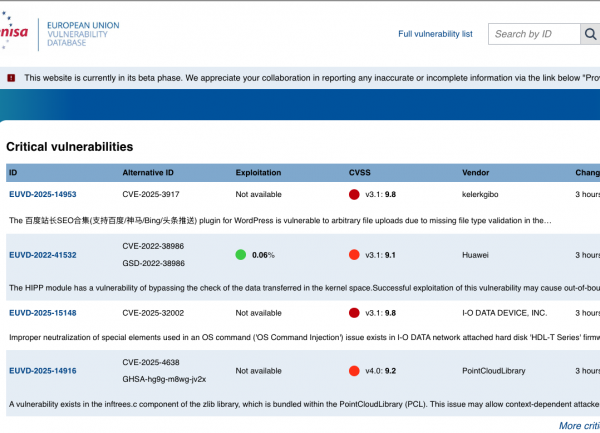The image size is (600, 433).
Task: Click the zlib inftrees.c description text
Action: click(x=305, y=404)
